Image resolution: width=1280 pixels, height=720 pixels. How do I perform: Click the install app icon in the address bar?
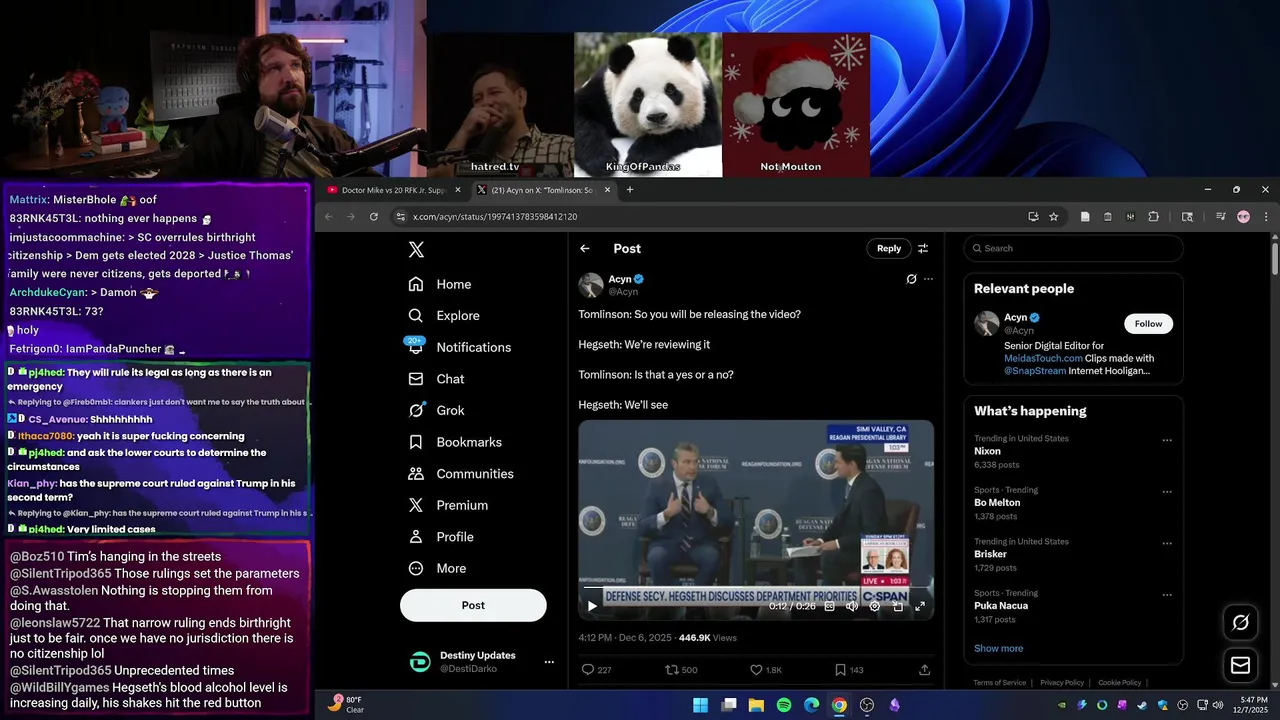pyautogui.click(x=1033, y=217)
